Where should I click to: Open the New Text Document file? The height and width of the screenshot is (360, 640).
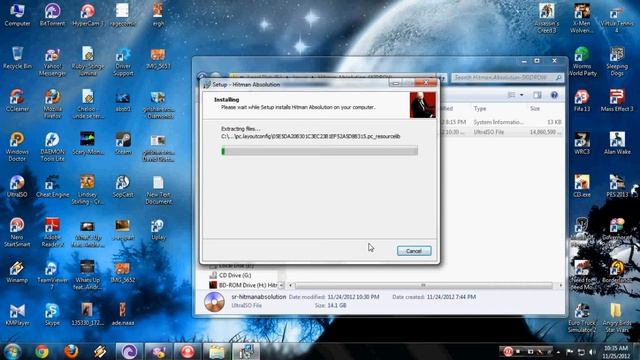pos(158,190)
